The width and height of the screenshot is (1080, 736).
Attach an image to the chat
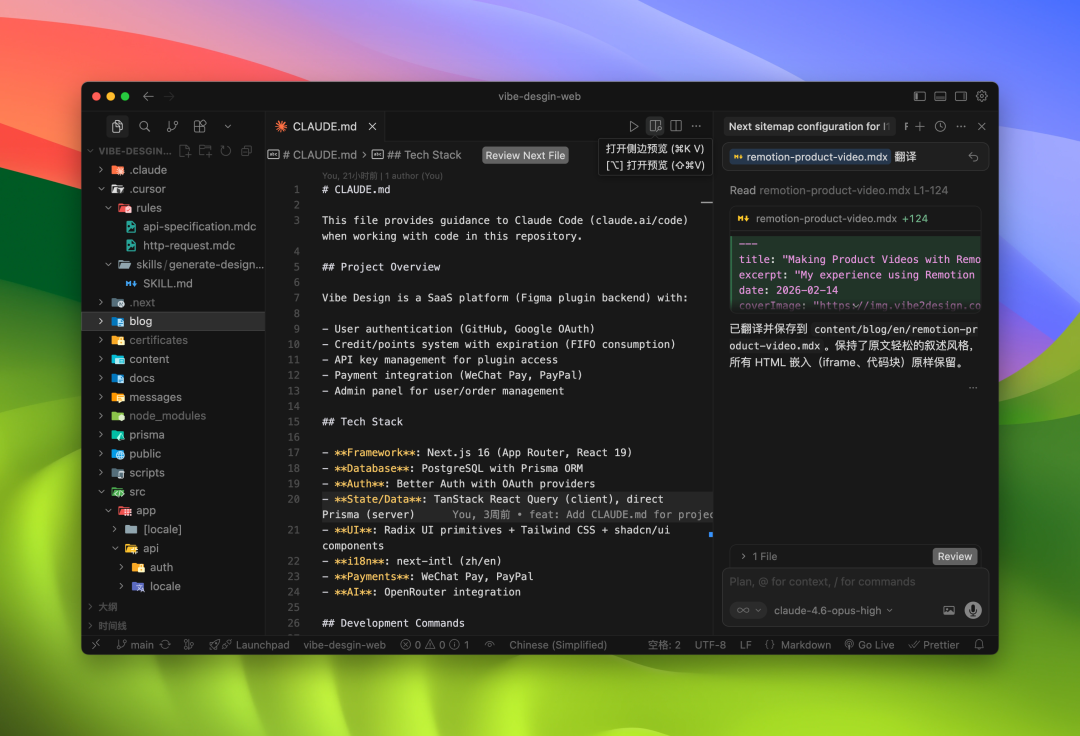(x=948, y=611)
